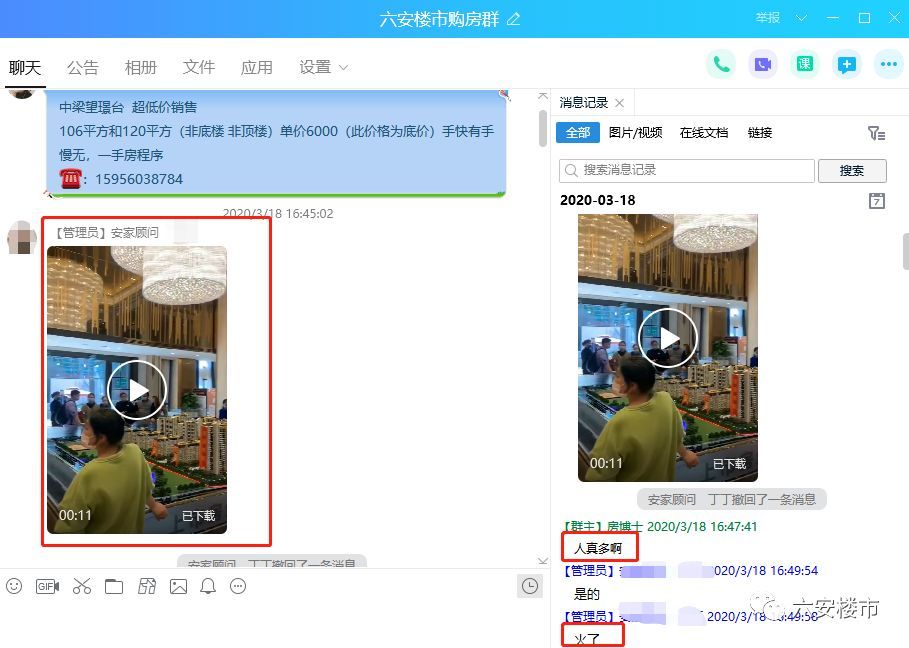Click the 【管理员】安家顾问 sender name in chat
The width and height of the screenshot is (909, 648).
click(x=105, y=232)
